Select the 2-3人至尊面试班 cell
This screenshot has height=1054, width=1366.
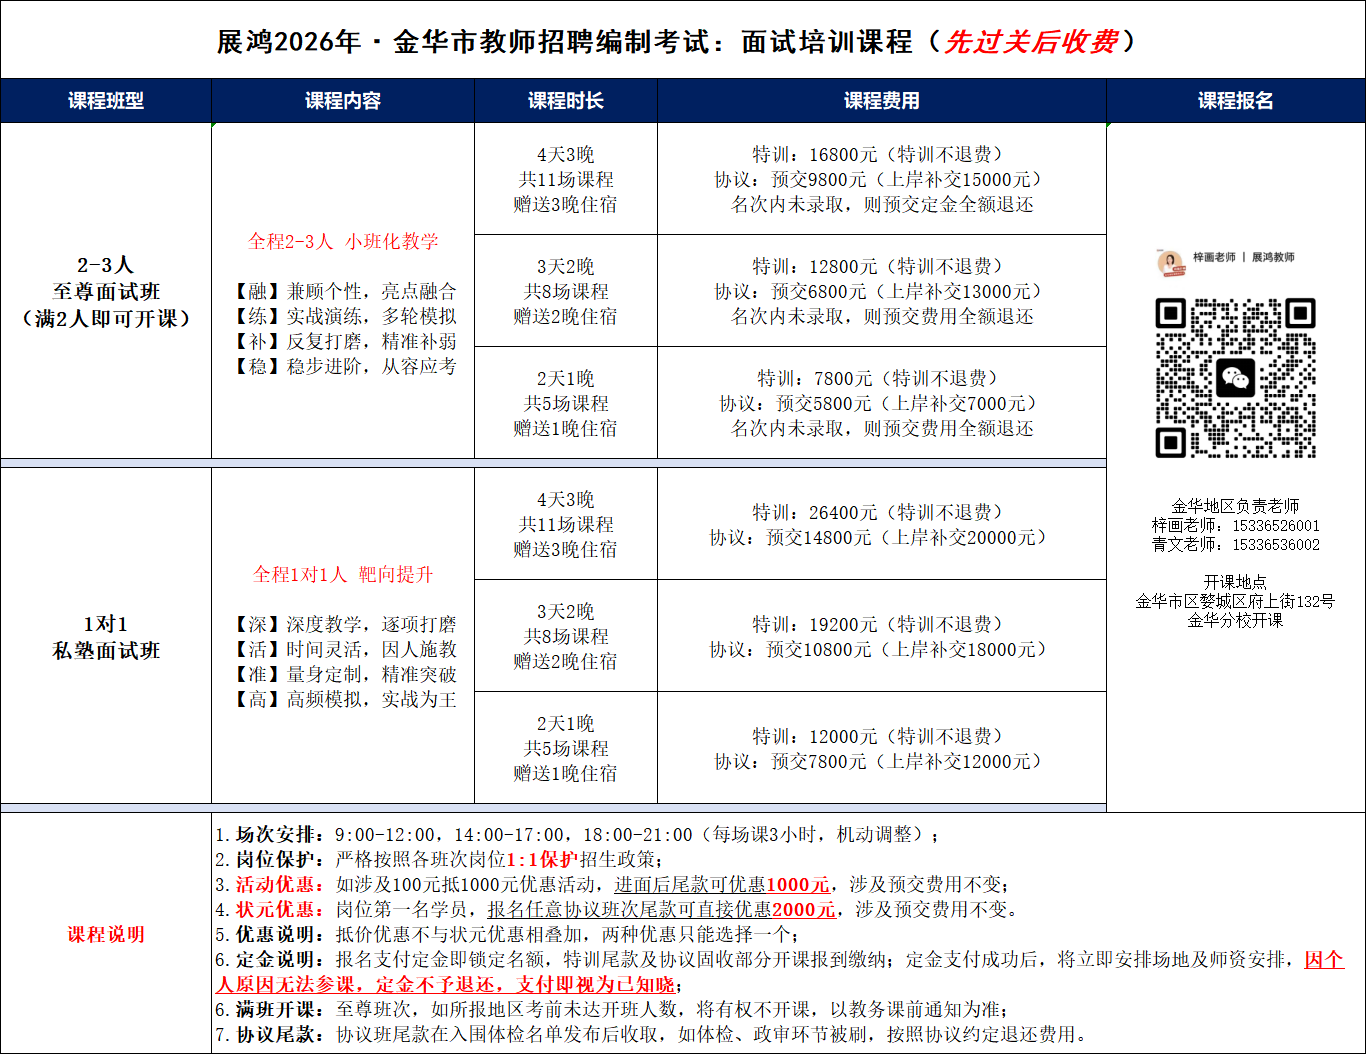pos(106,291)
